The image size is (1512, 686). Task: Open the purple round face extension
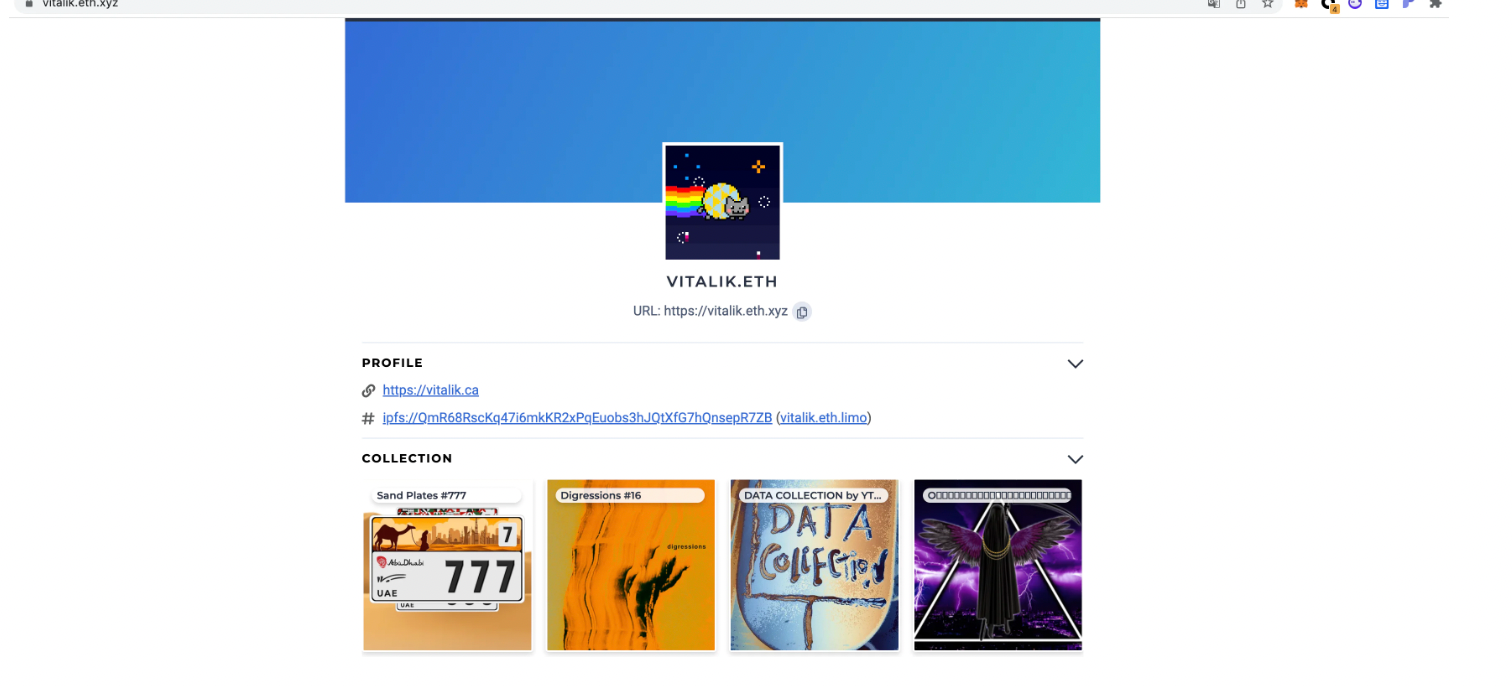tap(1355, 4)
